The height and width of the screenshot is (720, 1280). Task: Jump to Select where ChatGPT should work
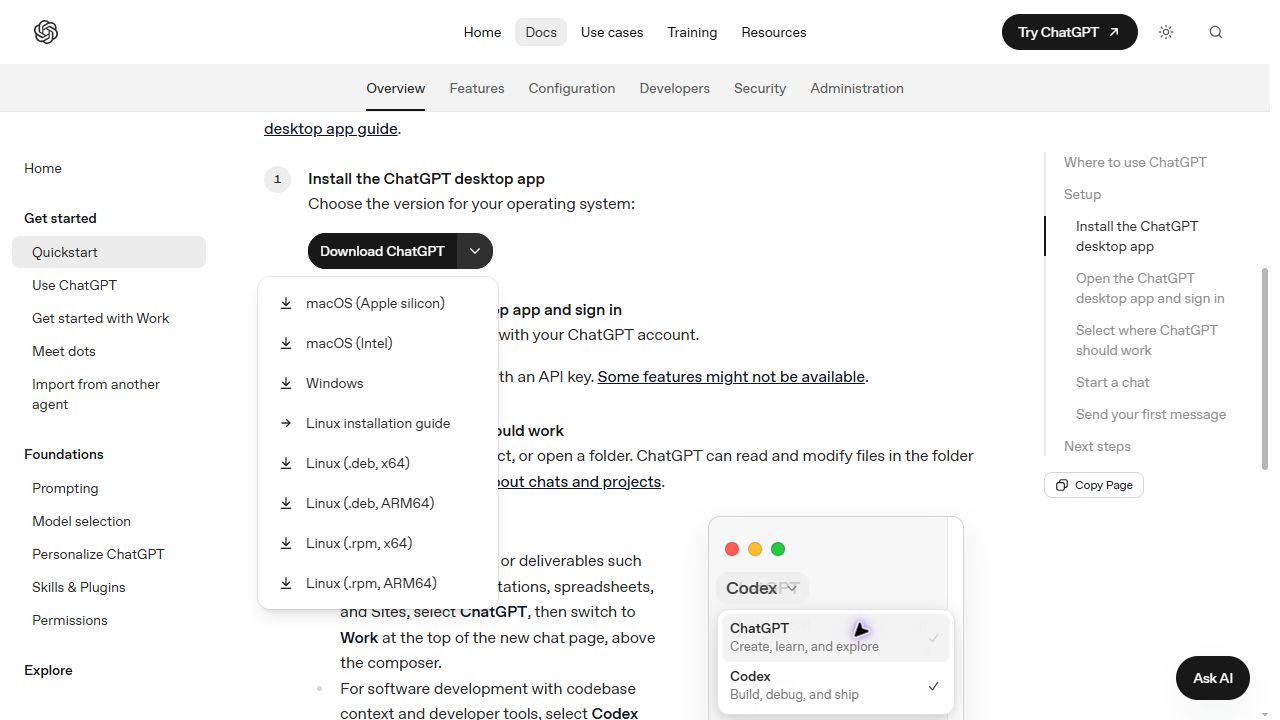pos(1147,340)
